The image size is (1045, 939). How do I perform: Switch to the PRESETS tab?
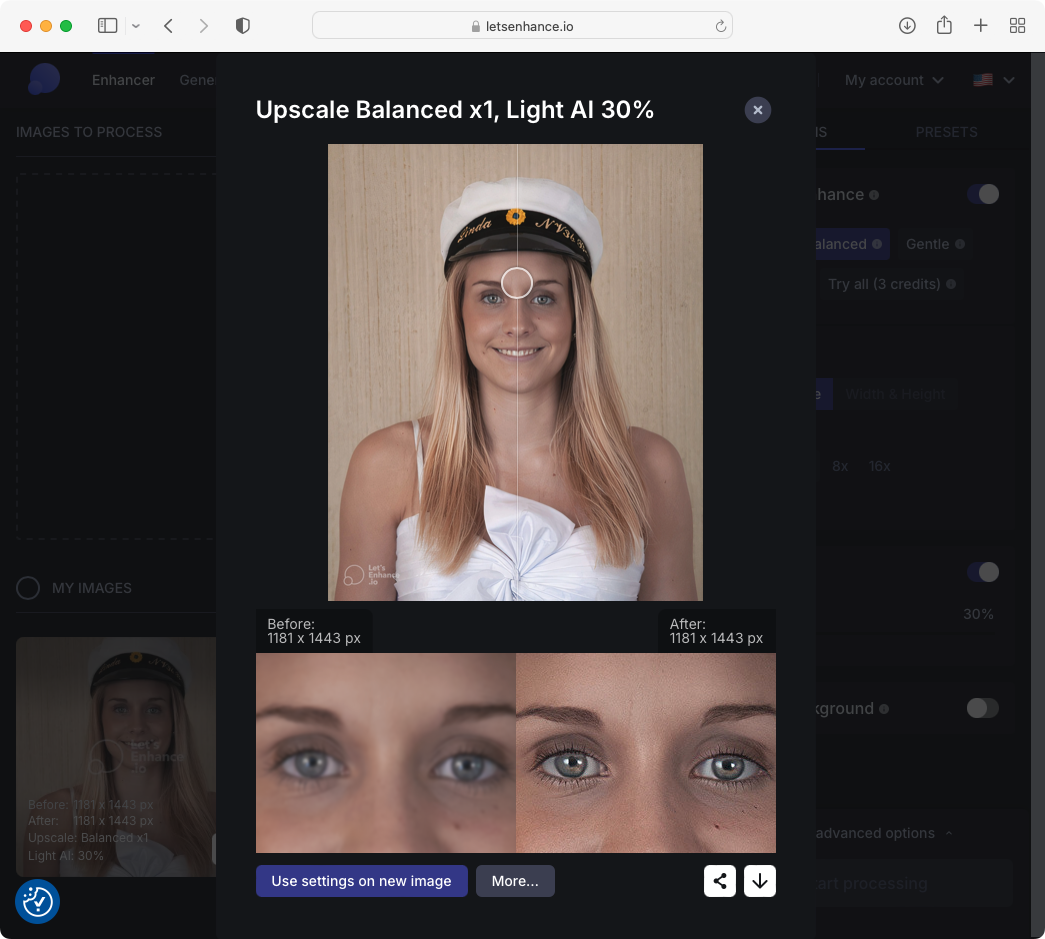946,132
